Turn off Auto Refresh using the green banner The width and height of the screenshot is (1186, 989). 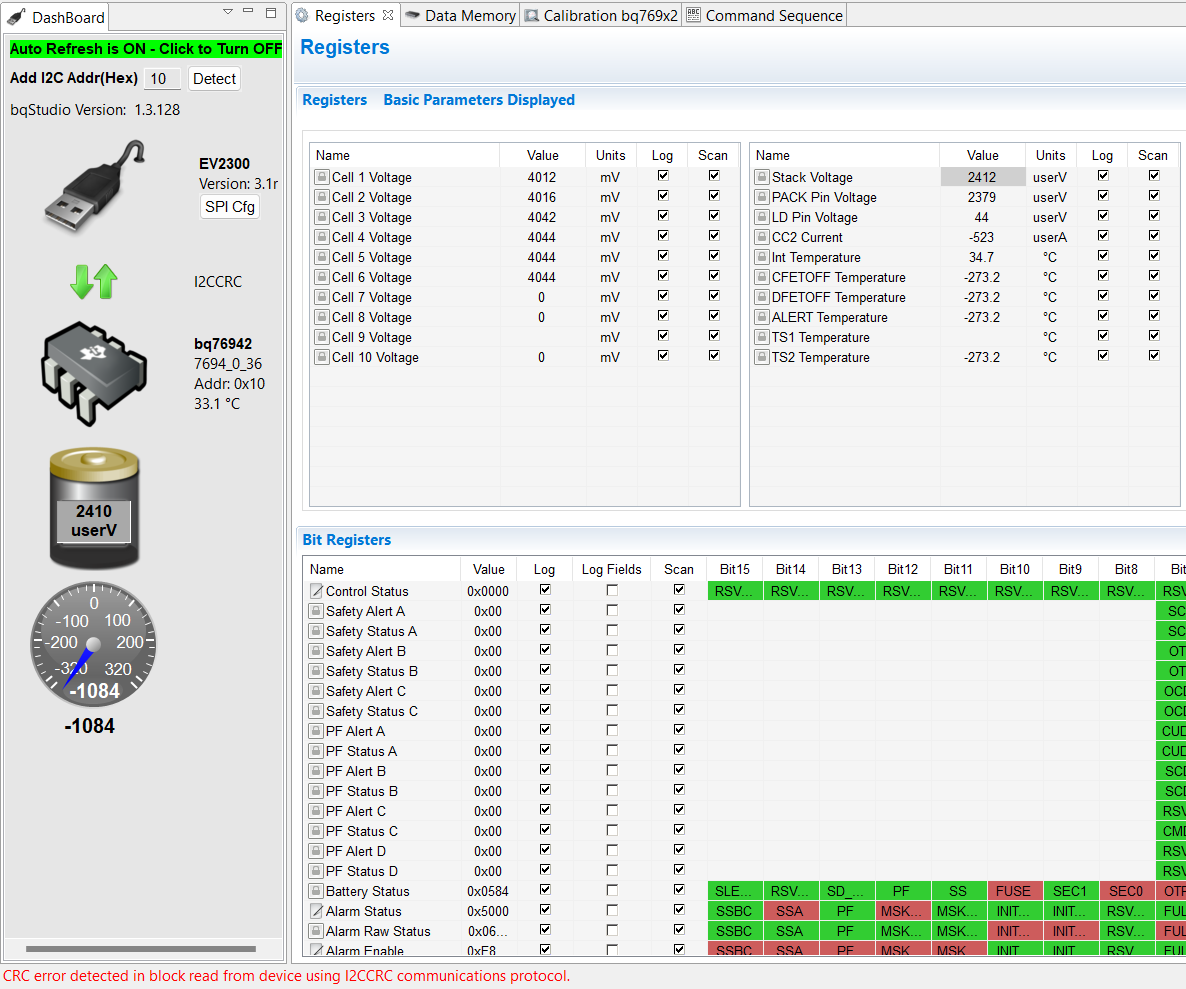[x=146, y=49]
